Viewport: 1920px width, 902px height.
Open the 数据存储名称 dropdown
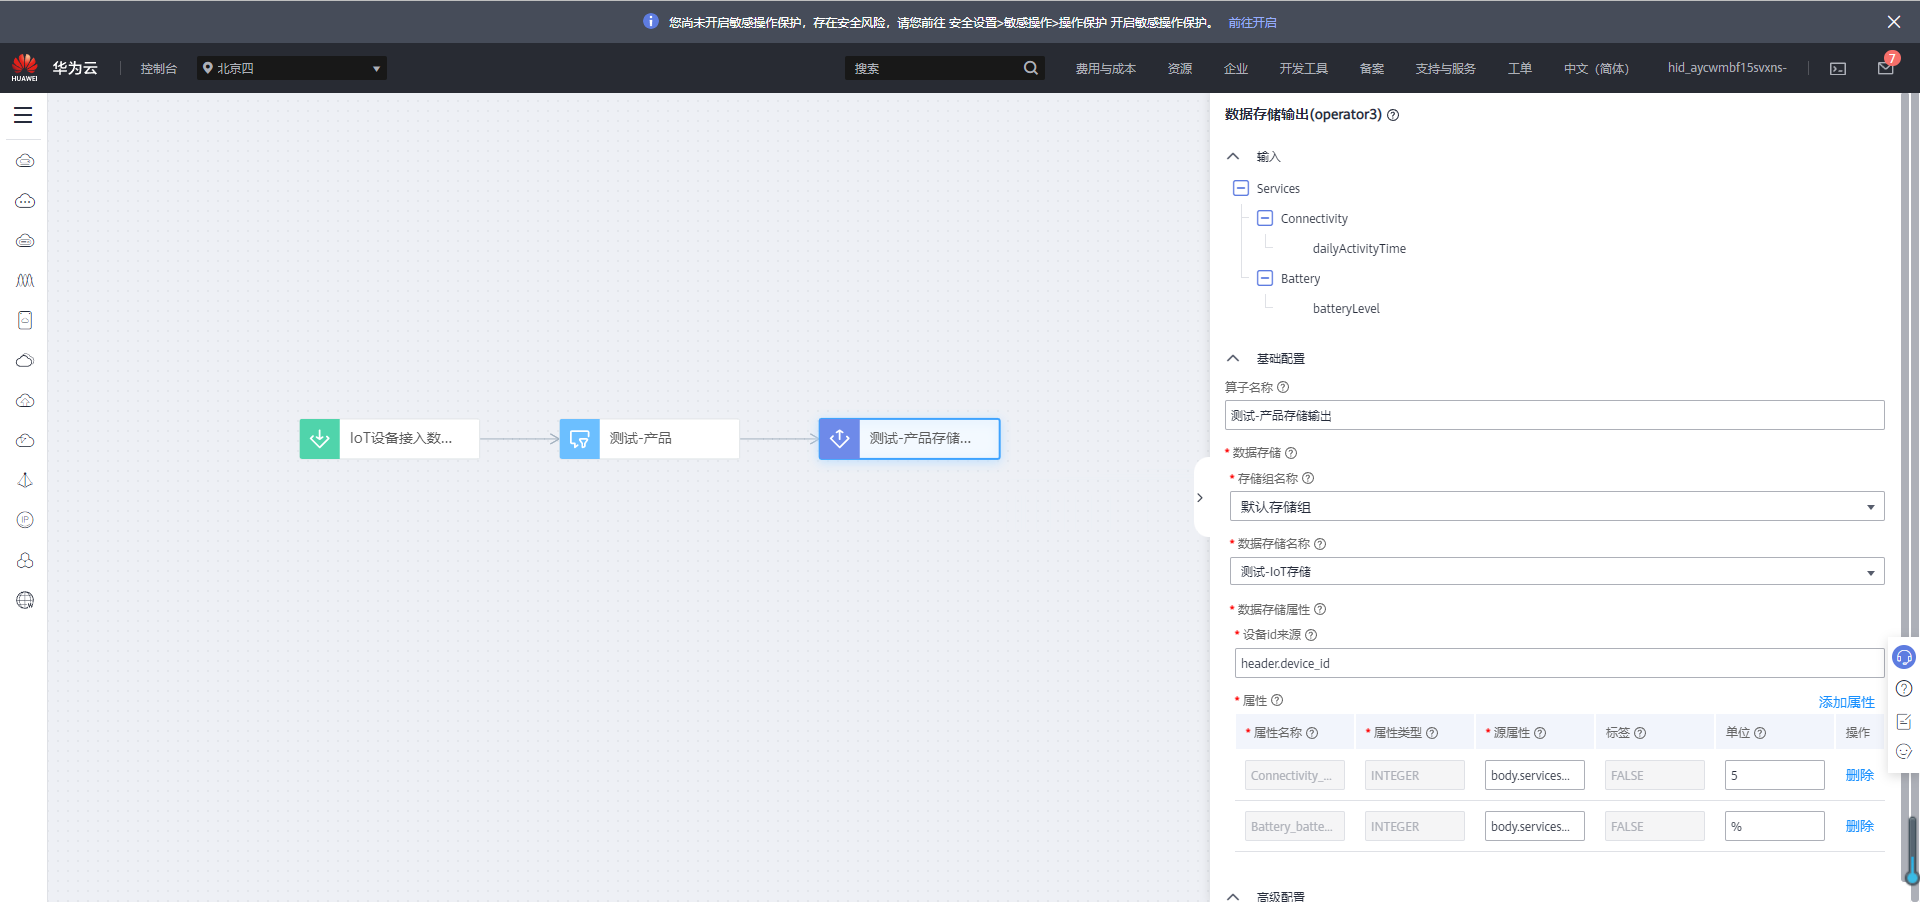pos(1557,571)
